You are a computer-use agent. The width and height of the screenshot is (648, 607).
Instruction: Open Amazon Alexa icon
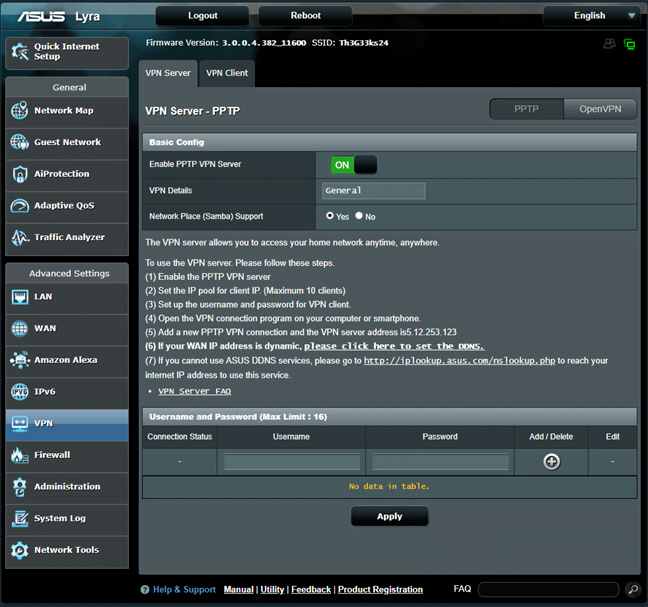[19, 360]
